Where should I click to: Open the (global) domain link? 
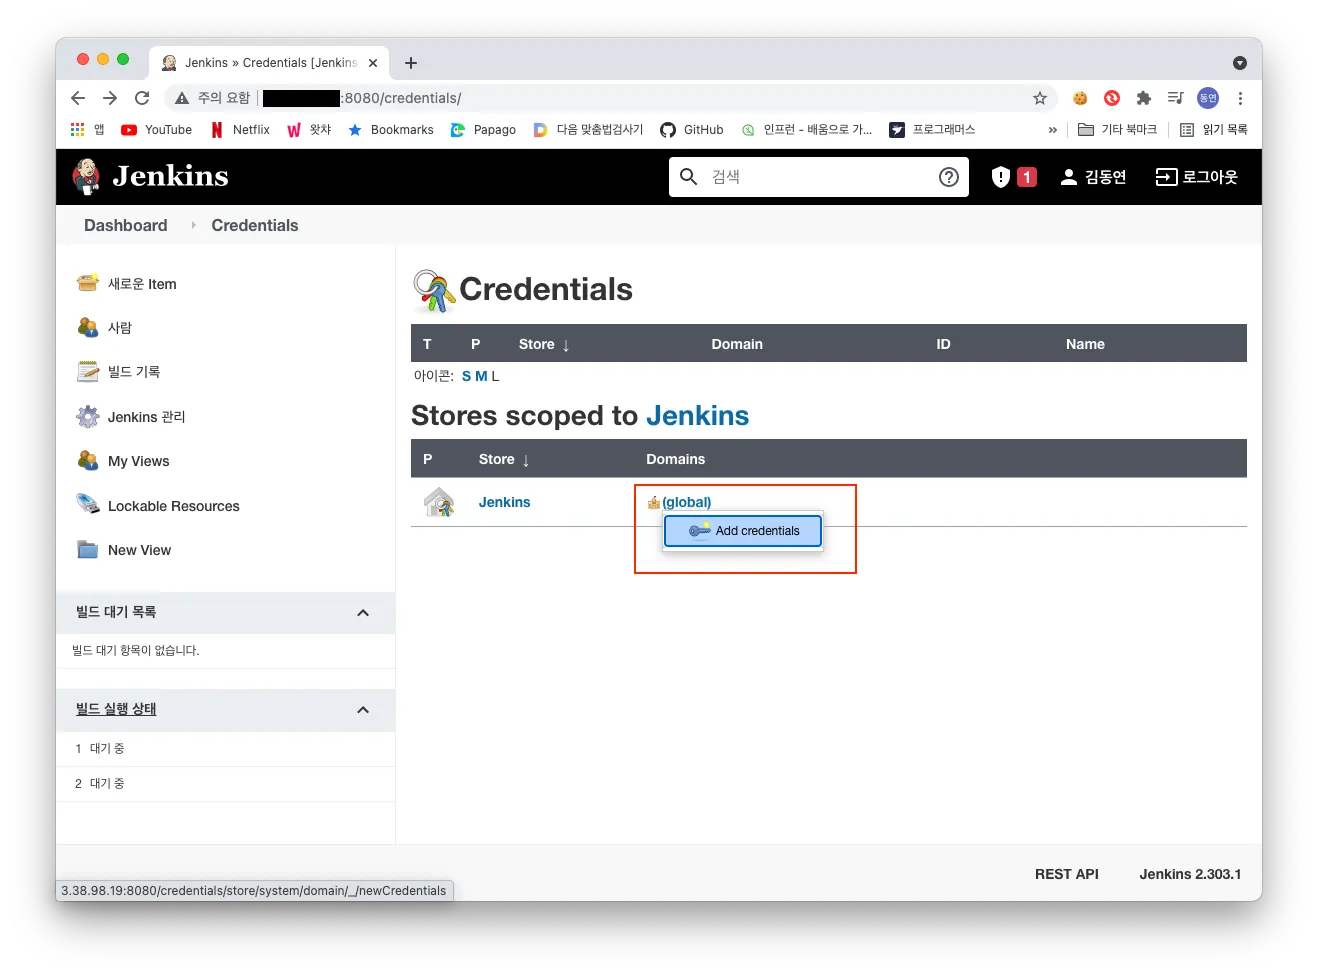[x=687, y=502]
